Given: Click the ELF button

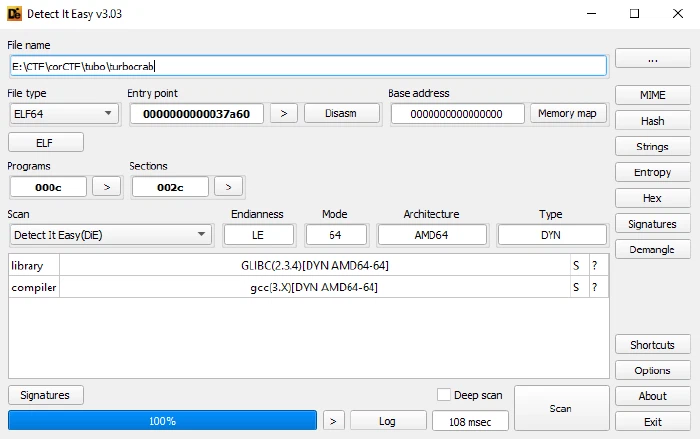Looking at the screenshot, I should point(46,142).
